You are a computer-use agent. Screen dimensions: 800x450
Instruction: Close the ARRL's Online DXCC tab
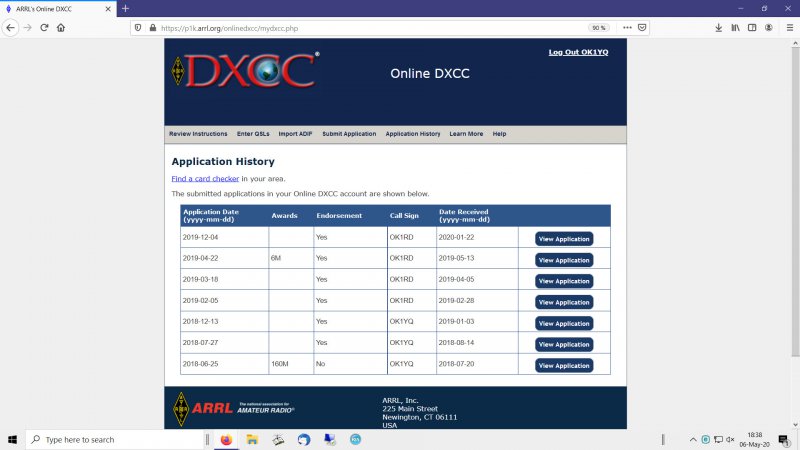point(108,9)
